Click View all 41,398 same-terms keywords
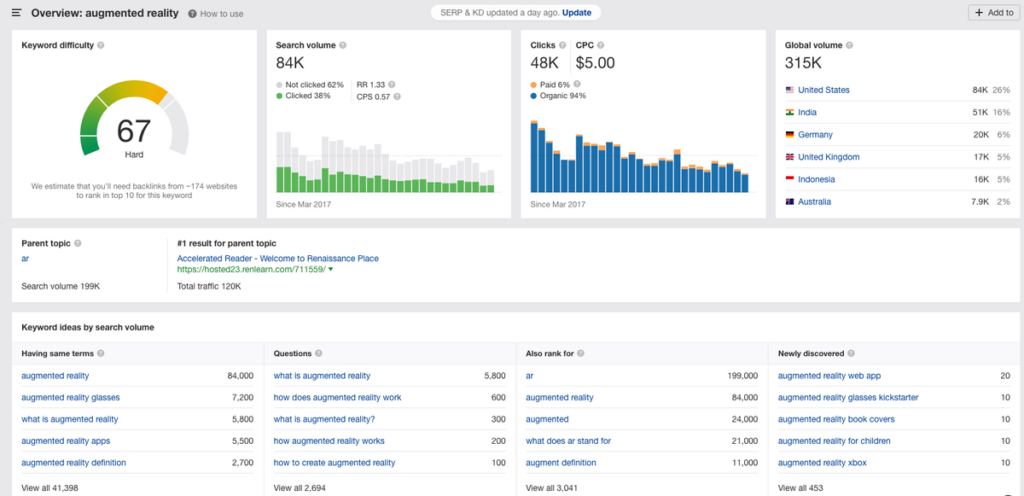Screen dimensions: 1024x496 (50, 488)
